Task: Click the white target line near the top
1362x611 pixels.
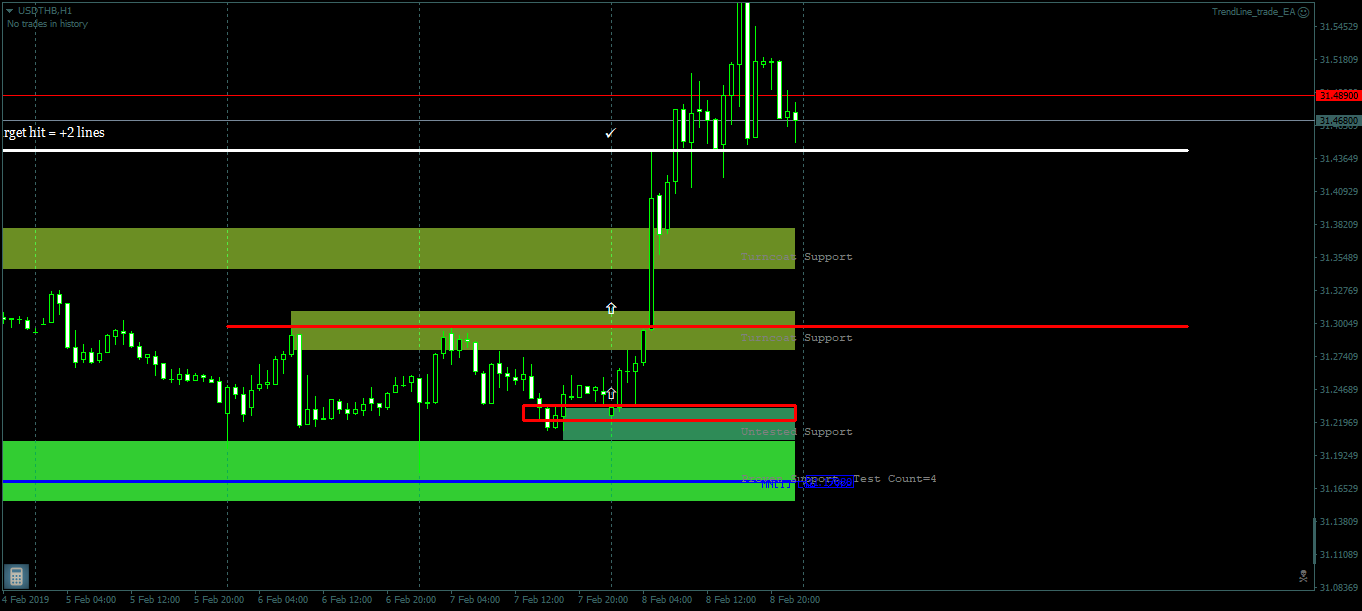Action: pyautogui.click(x=1000, y=150)
